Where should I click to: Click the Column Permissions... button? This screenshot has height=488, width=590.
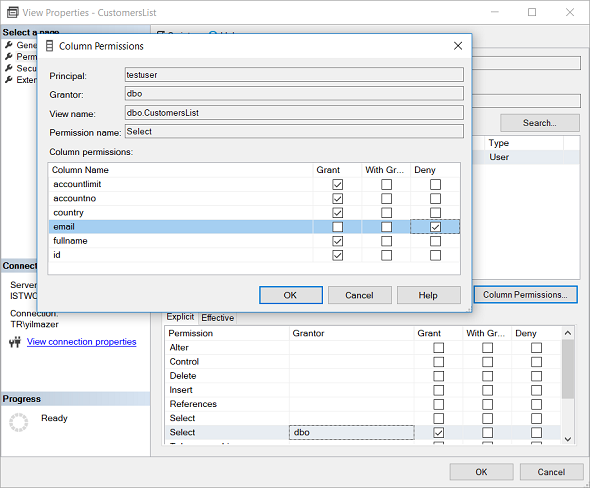click(x=525, y=295)
